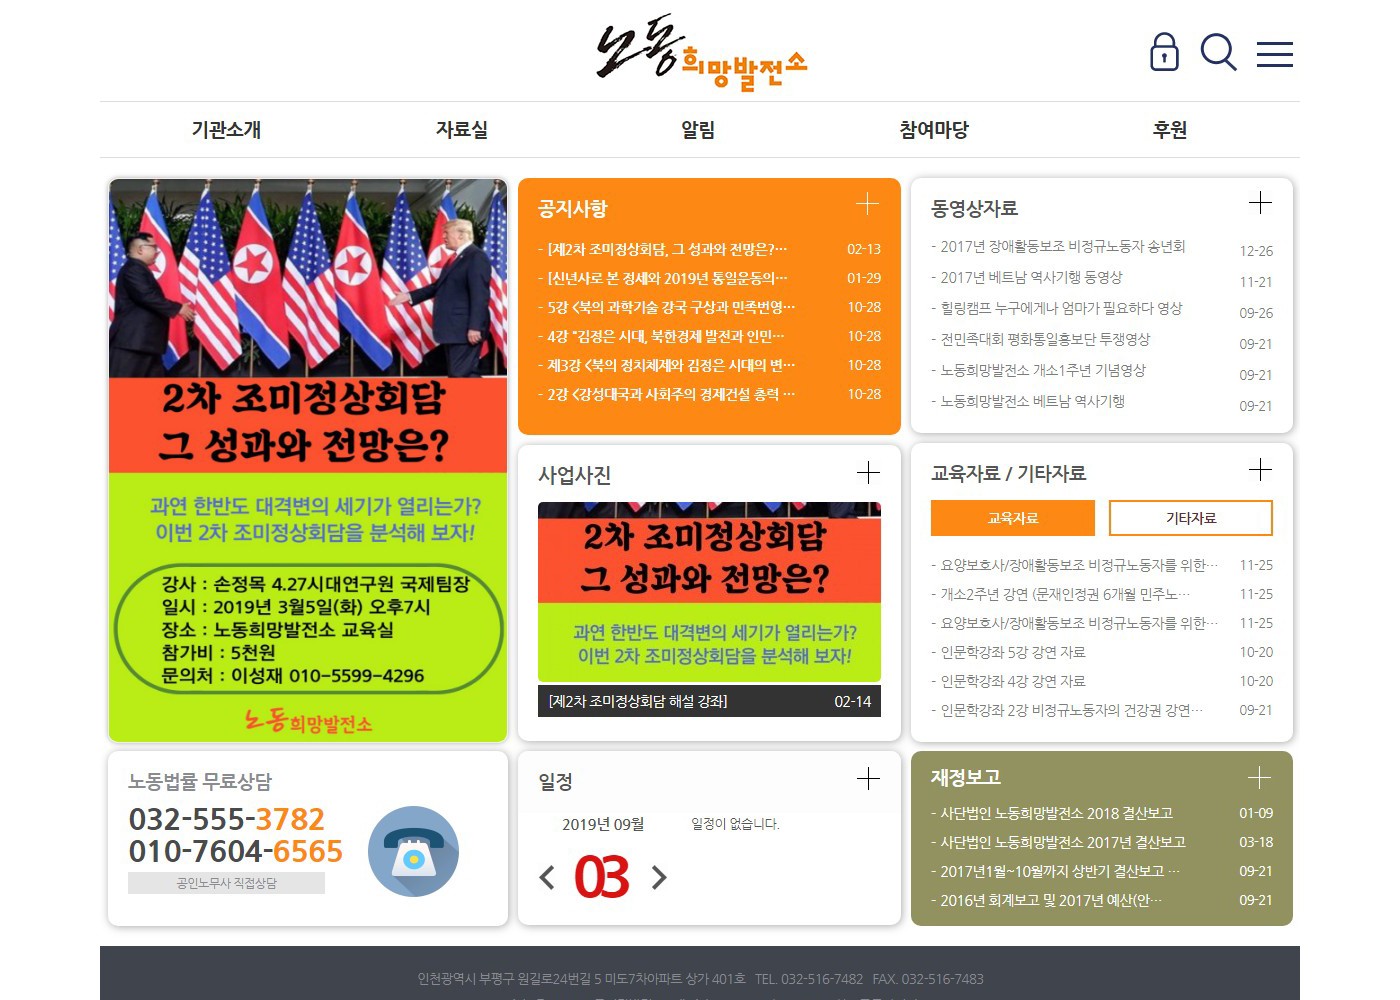Click the blue telephone consultation icon
This screenshot has height=1000, width=1400.
pyautogui.click(x=413, y=851)
